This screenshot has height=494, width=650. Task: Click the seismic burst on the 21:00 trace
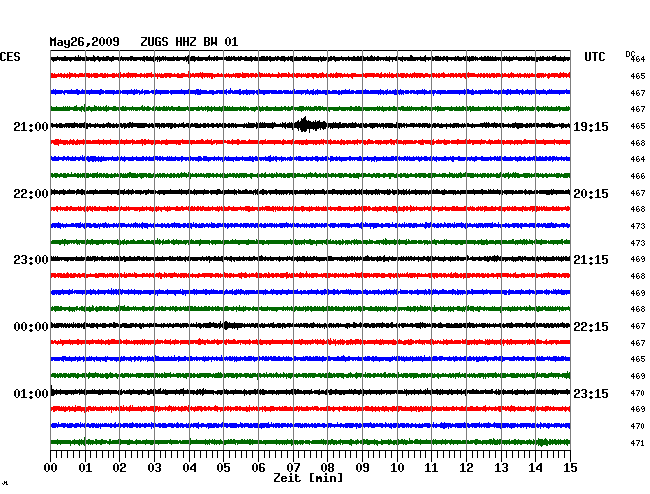point(309,125)
